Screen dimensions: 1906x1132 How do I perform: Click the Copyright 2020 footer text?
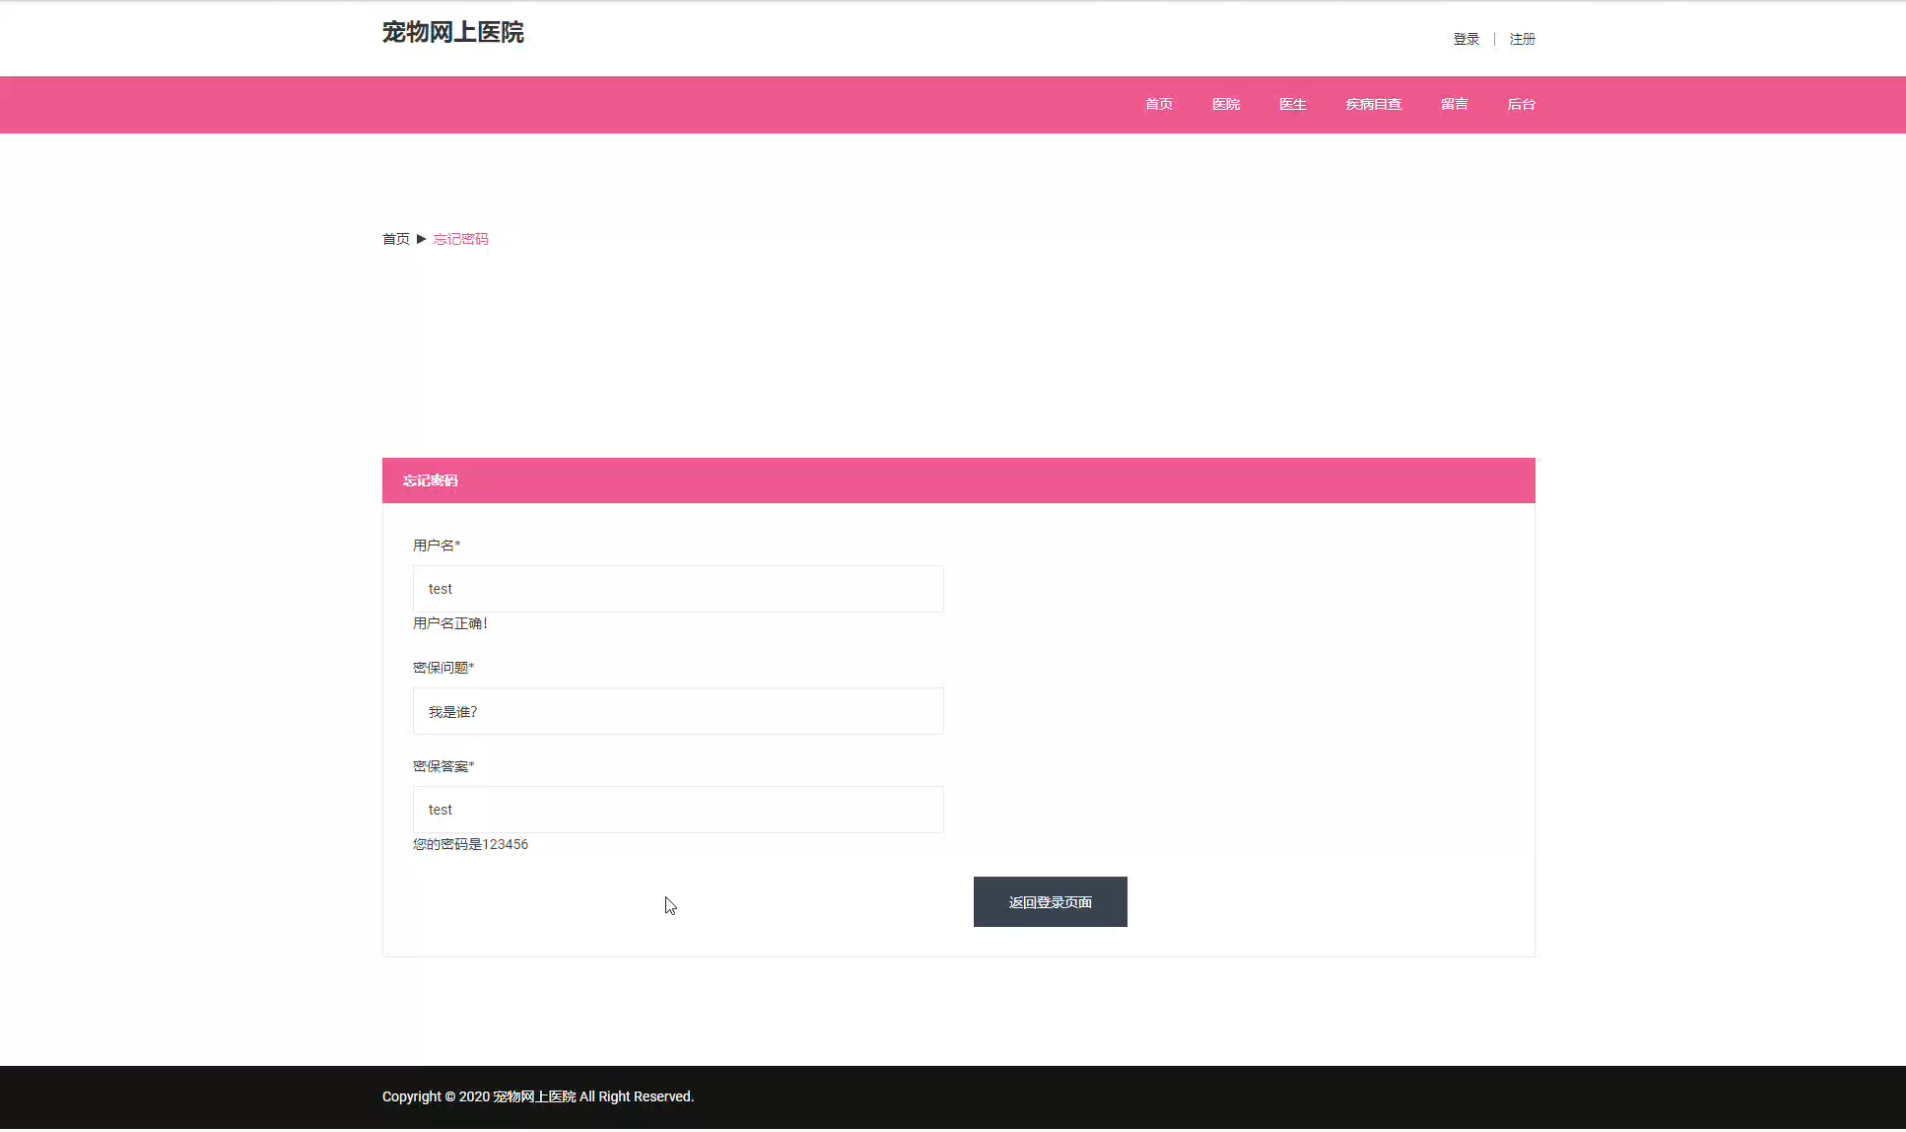[538, 1097]
